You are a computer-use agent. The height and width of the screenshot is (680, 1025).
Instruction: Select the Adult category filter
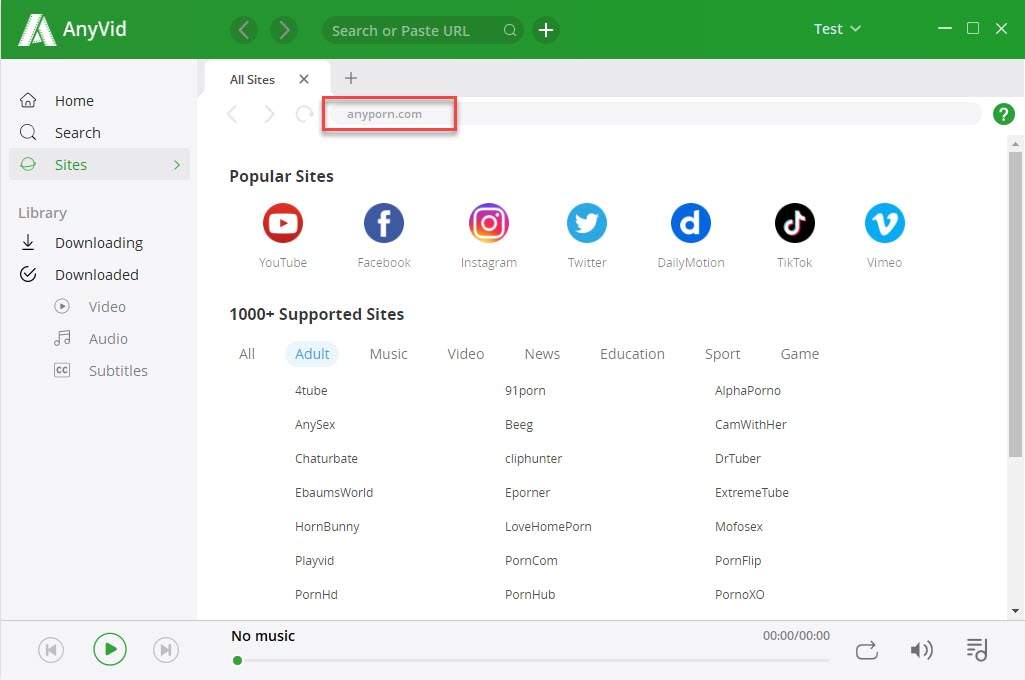[312, 354]
